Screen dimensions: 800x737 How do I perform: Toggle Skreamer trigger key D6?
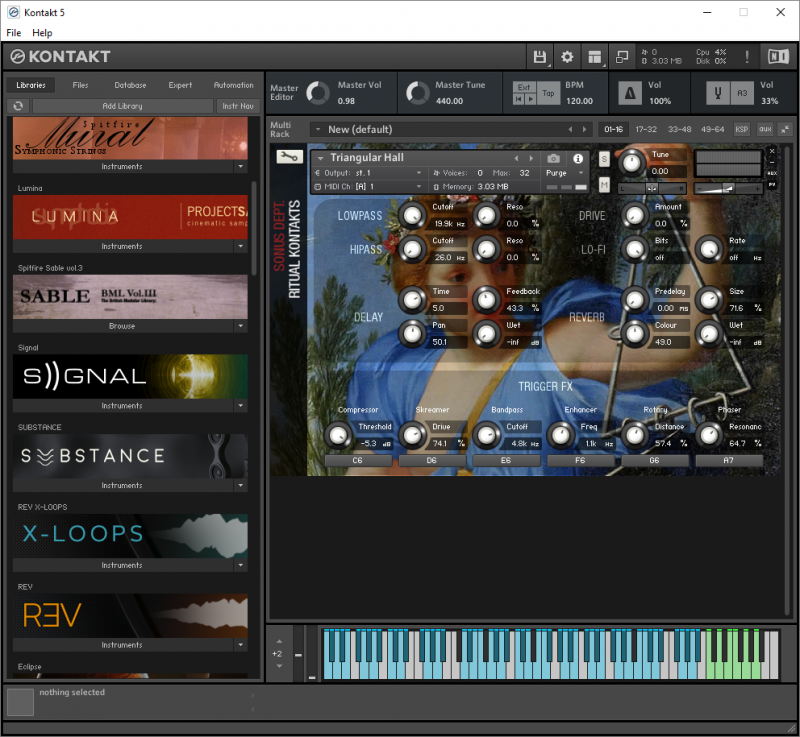pyautogui.click(x=432, y=461)
